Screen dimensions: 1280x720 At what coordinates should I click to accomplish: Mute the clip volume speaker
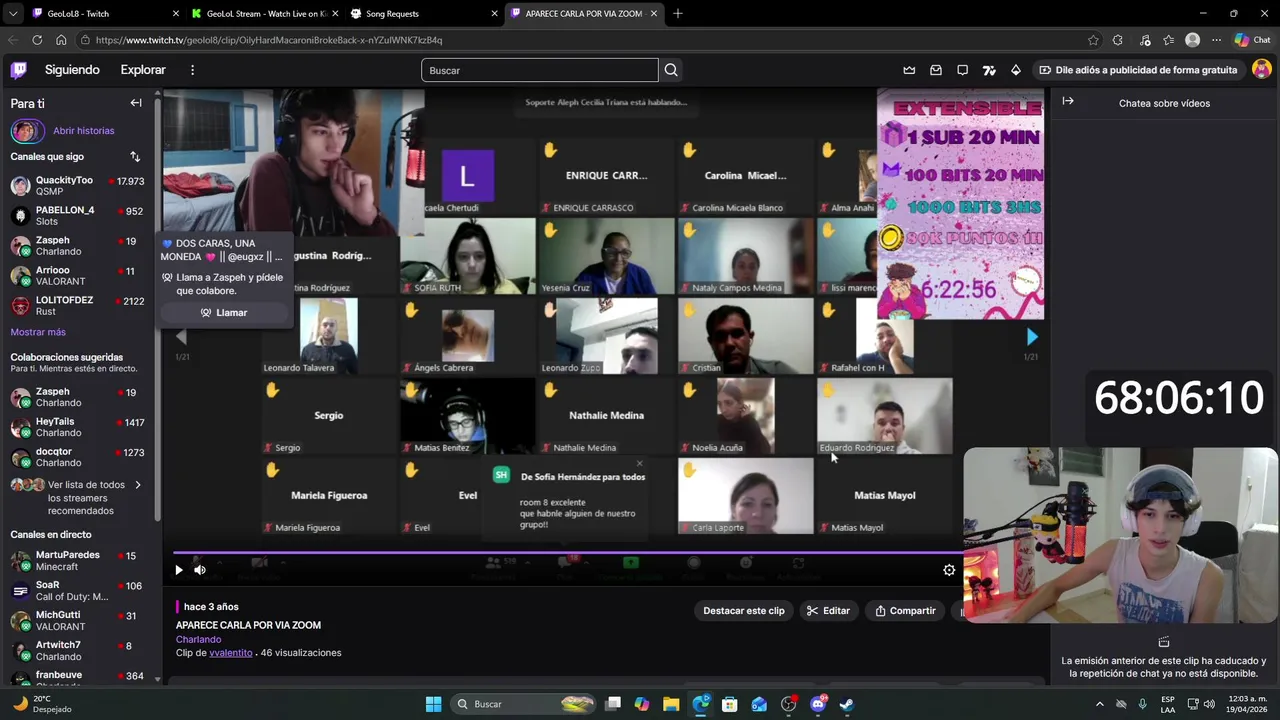point(200,570)
